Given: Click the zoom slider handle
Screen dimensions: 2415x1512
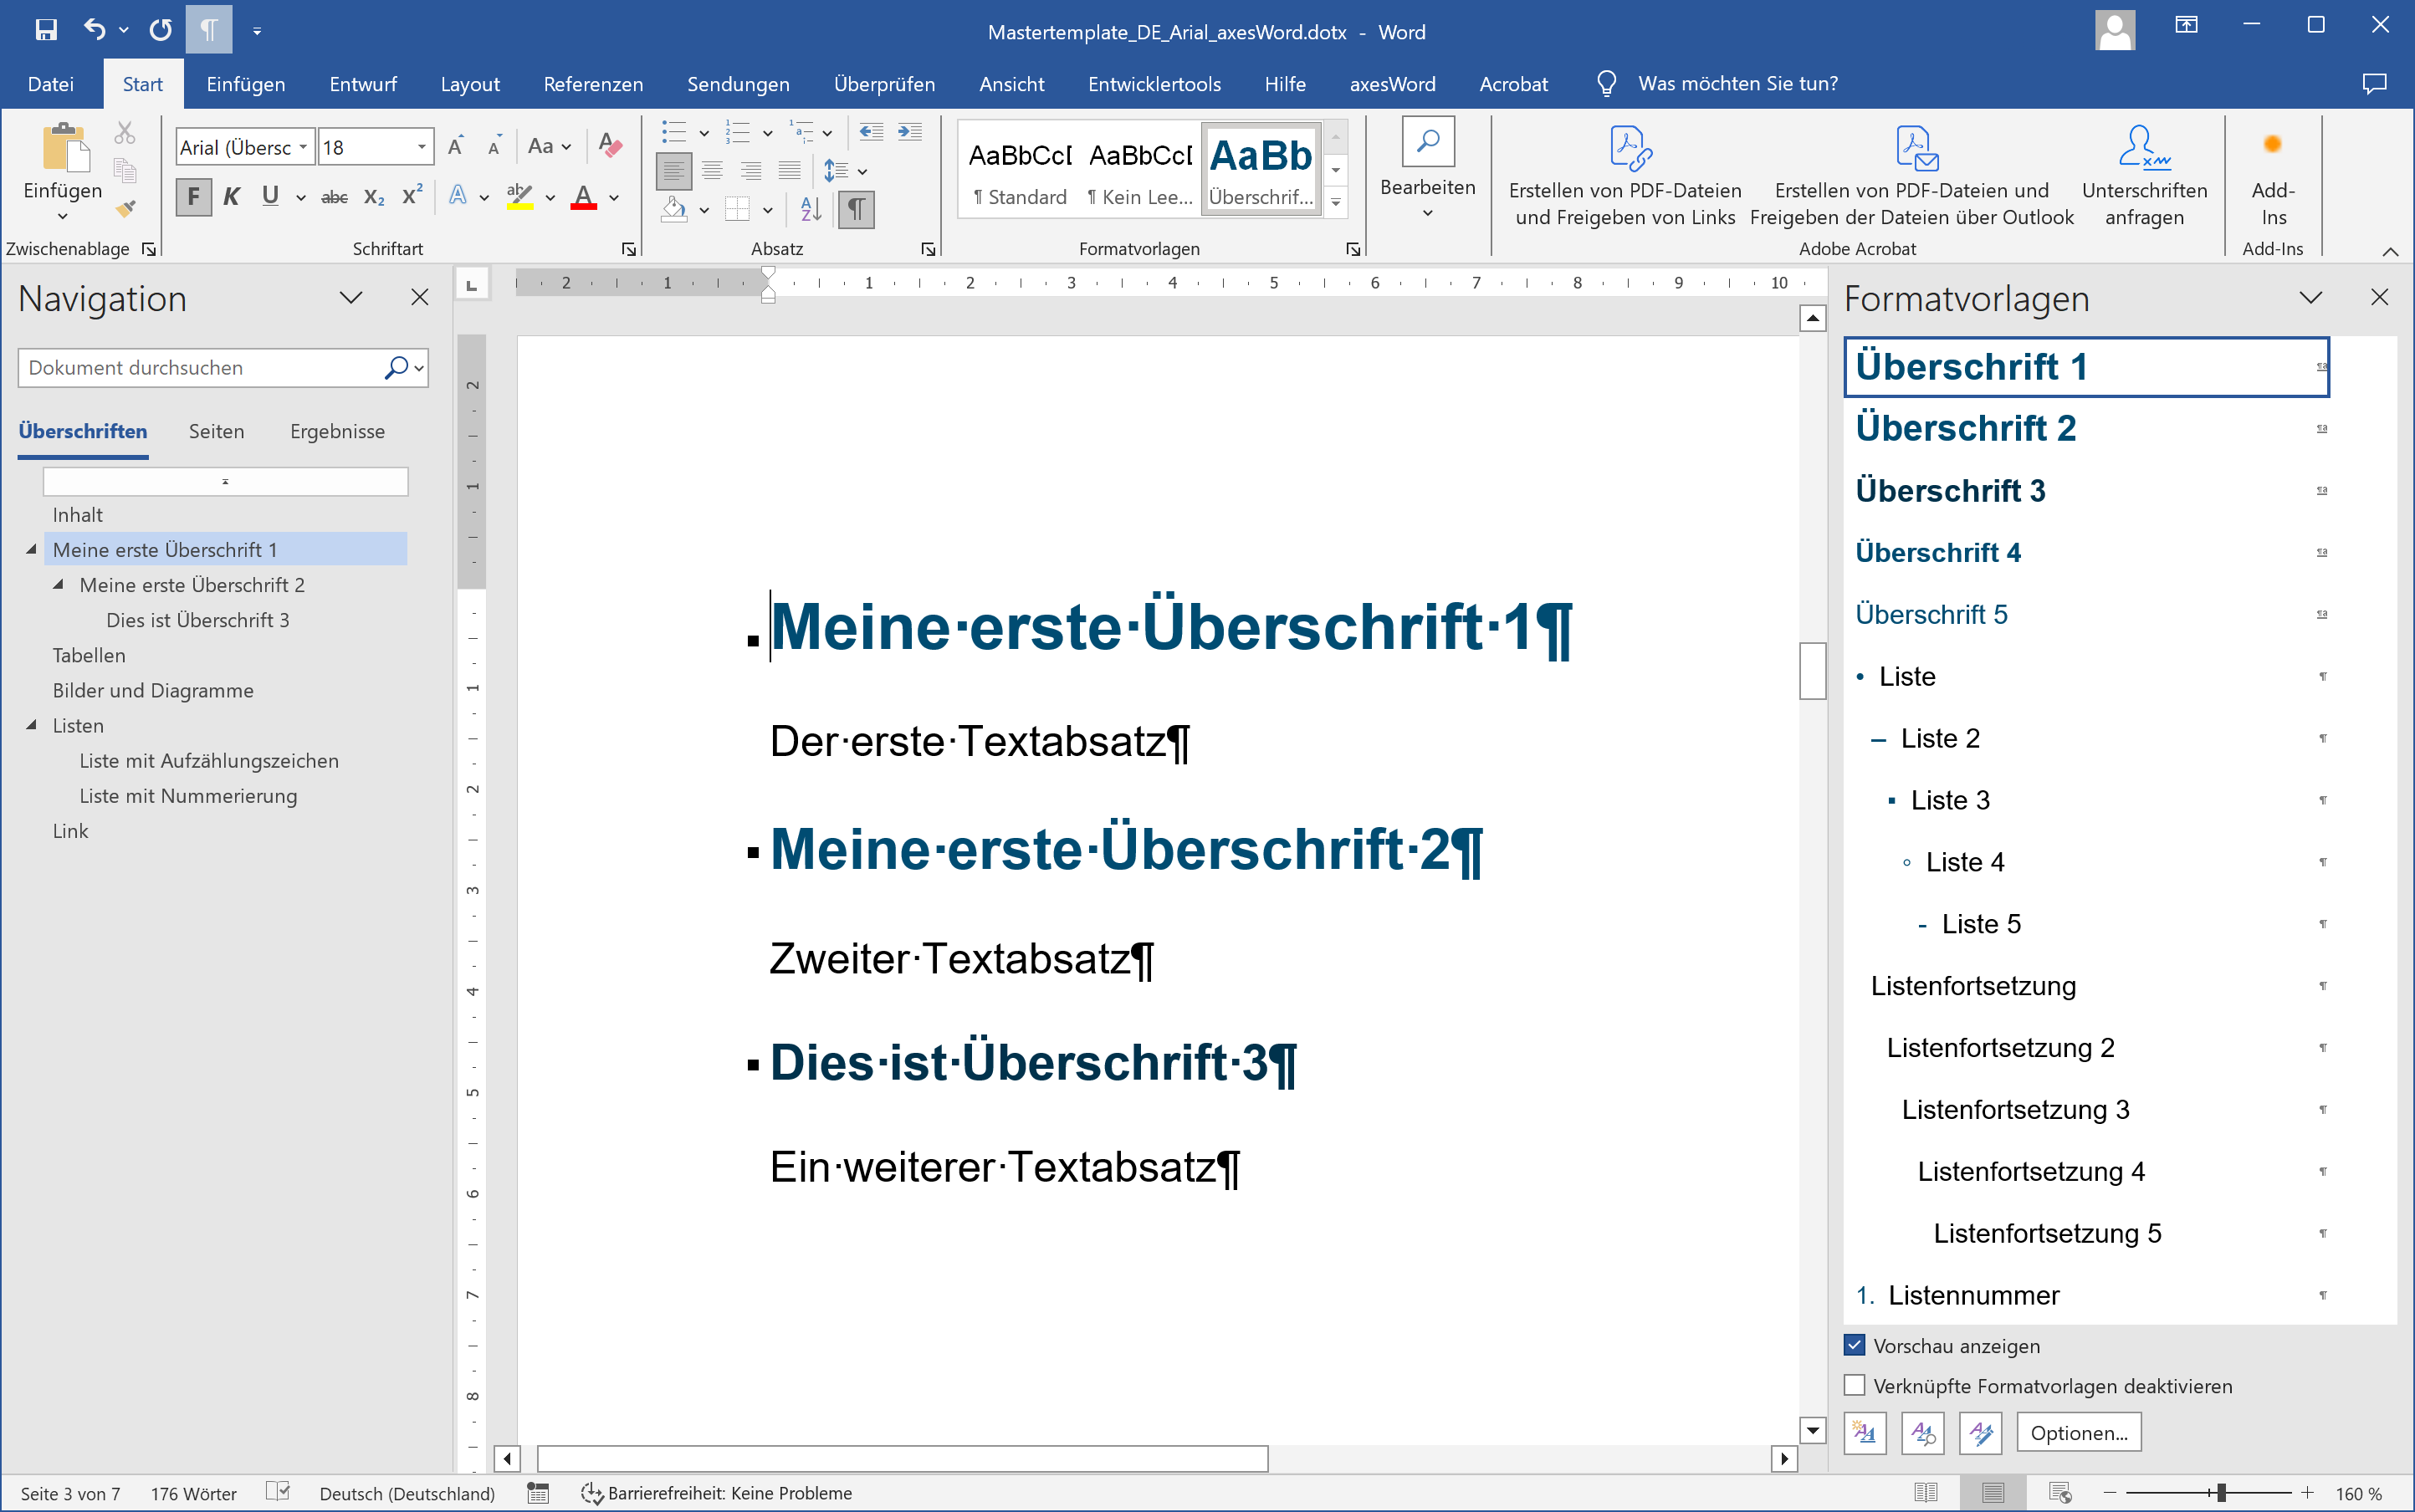Looking at the screenshot, I should pyautogui.click(x=2221, y=1493).
